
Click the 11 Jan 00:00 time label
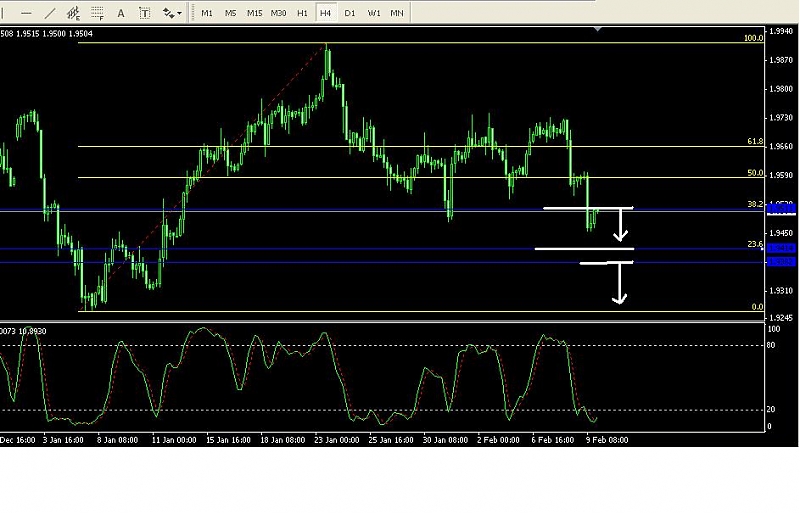[x=174, y=440]
